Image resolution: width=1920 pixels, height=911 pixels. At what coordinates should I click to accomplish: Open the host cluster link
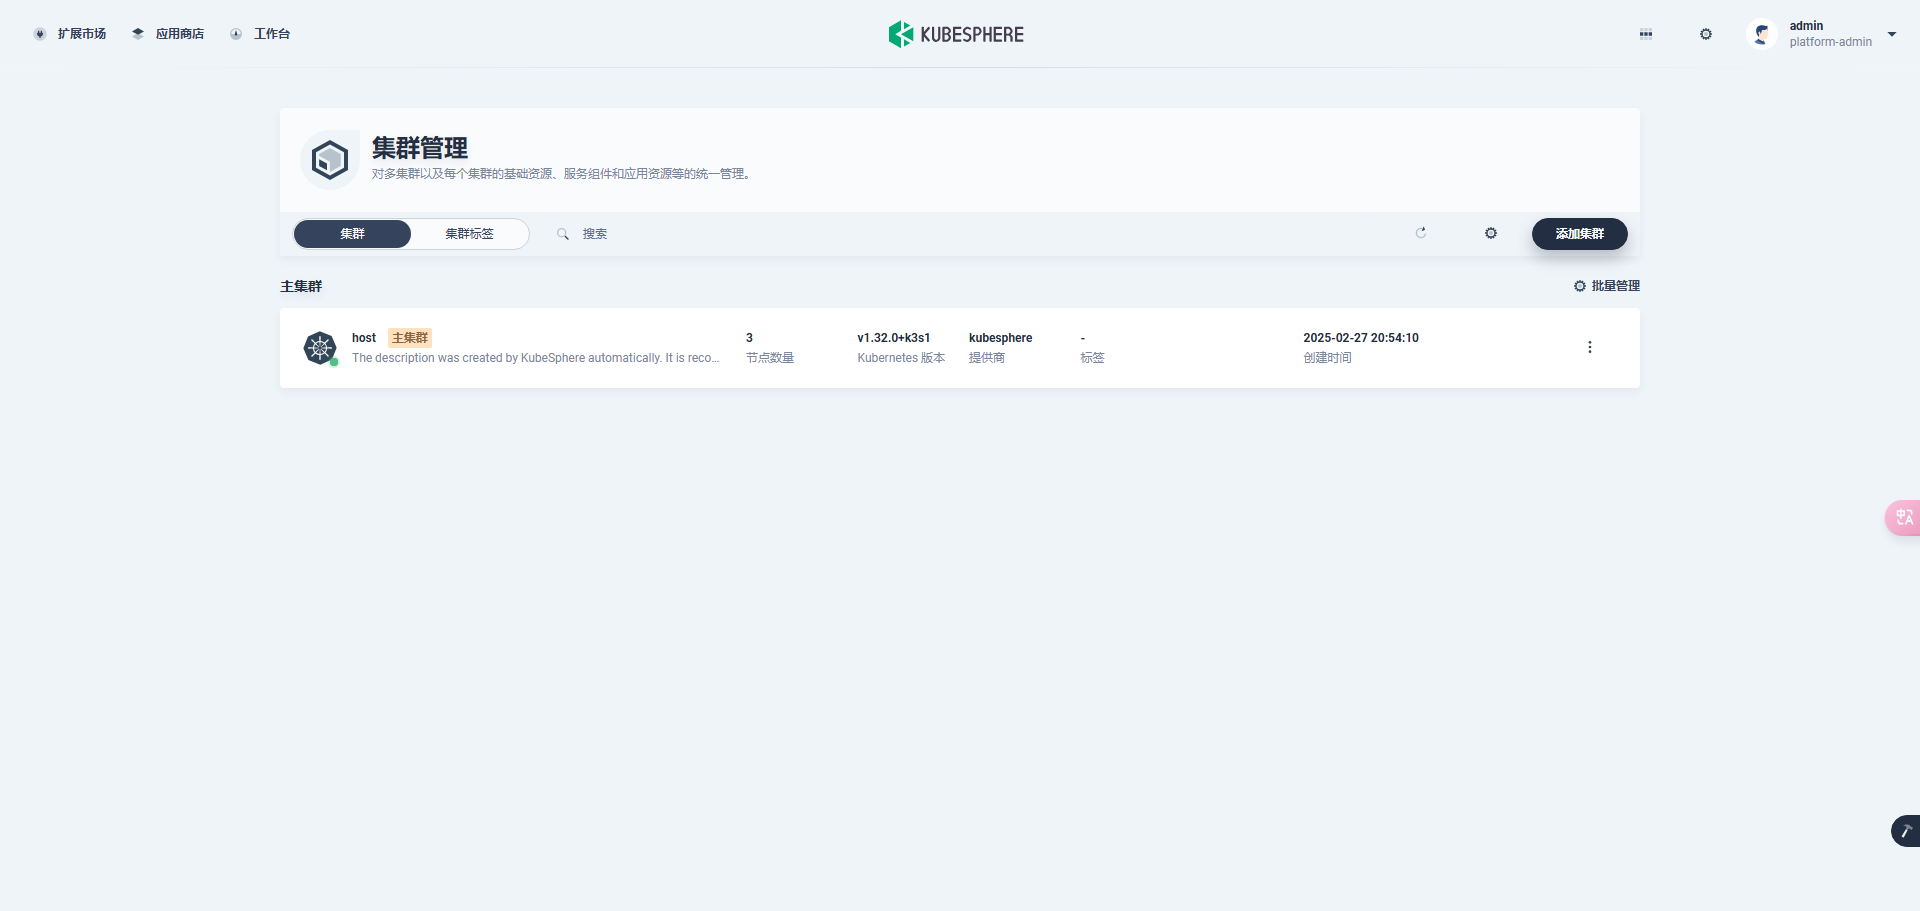click(364, 338)
